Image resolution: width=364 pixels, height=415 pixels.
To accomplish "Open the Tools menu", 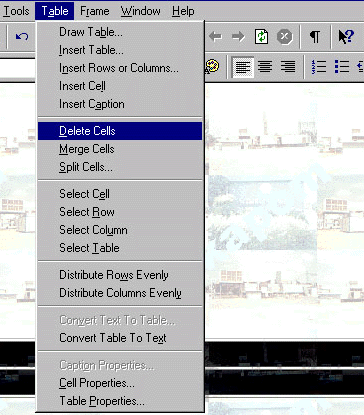I will pyautogui.click(x=16, y=11).
